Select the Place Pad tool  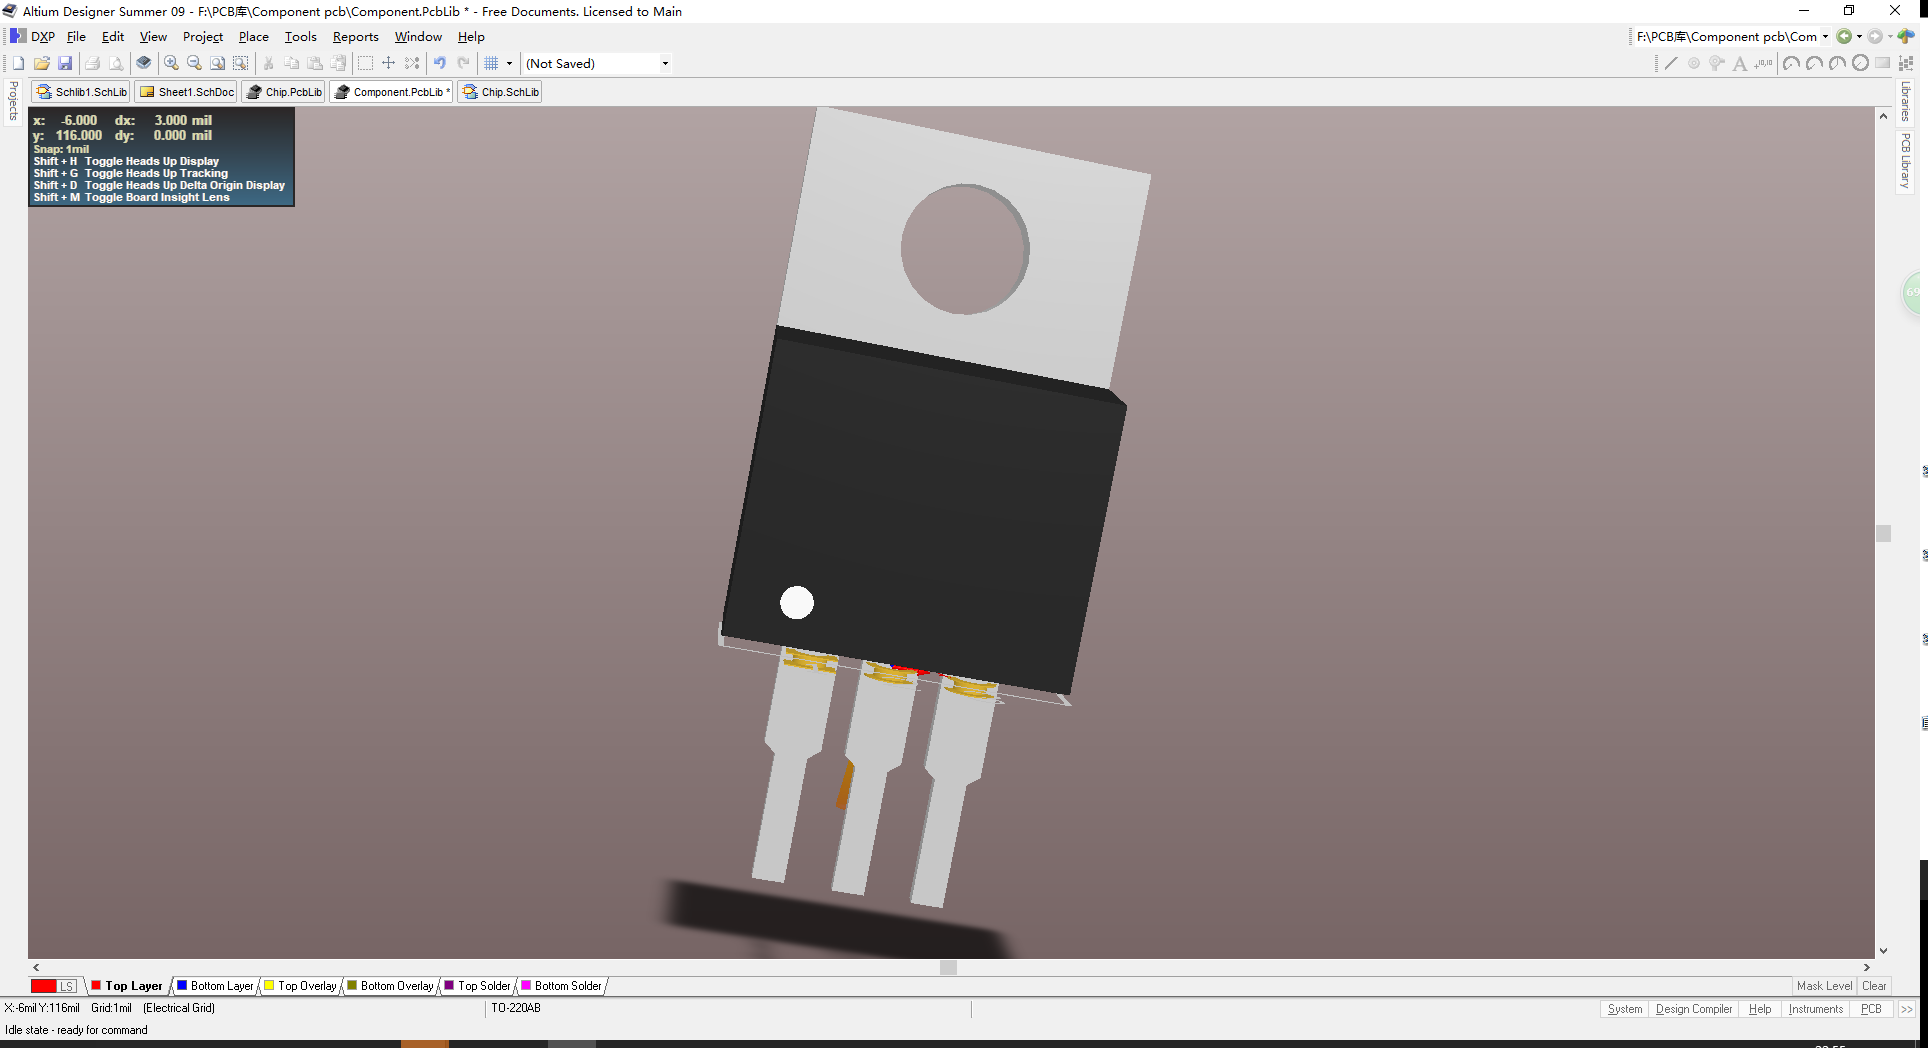[x=1694, y=63]
